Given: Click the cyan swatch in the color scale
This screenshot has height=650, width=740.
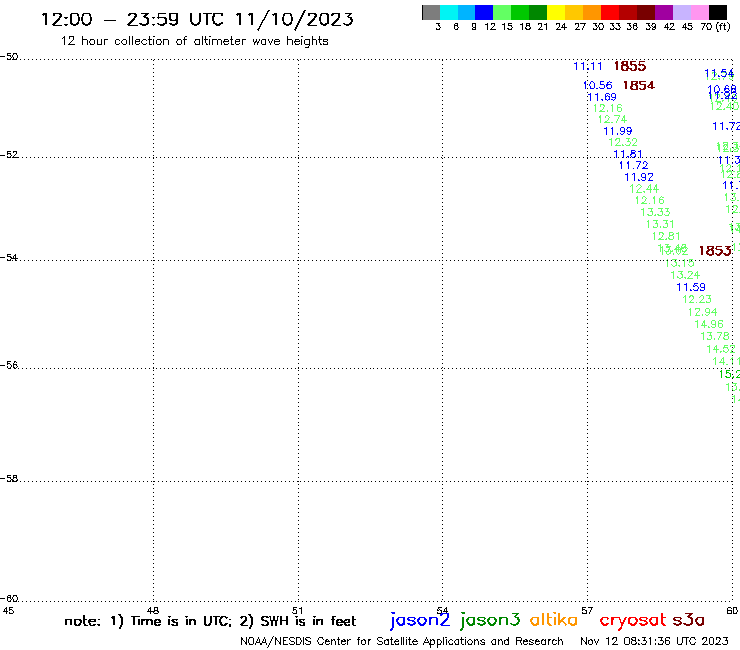Looking at the screenshot, I should pos(449,12).
